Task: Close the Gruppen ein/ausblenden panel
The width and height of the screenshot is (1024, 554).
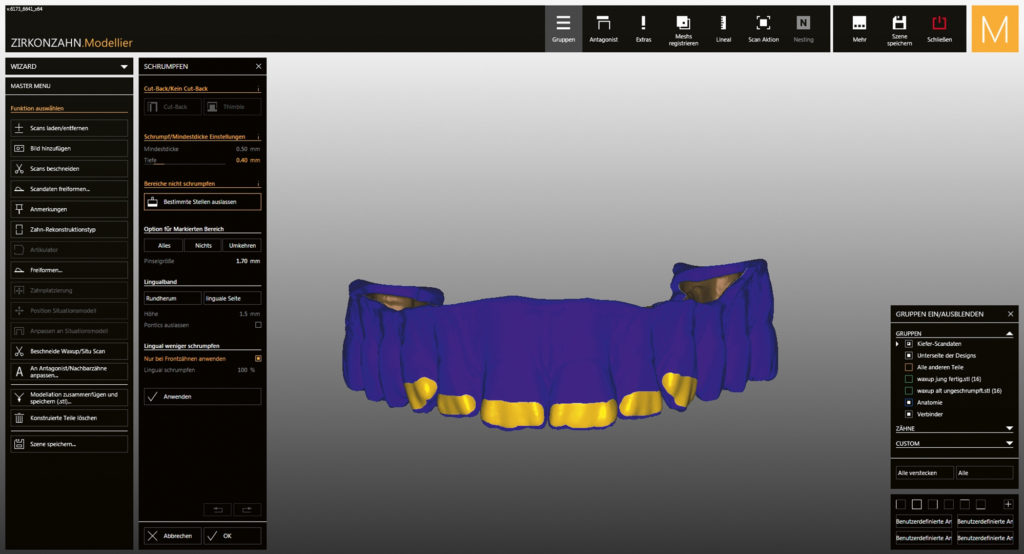Action: [x=1010, y=314]
